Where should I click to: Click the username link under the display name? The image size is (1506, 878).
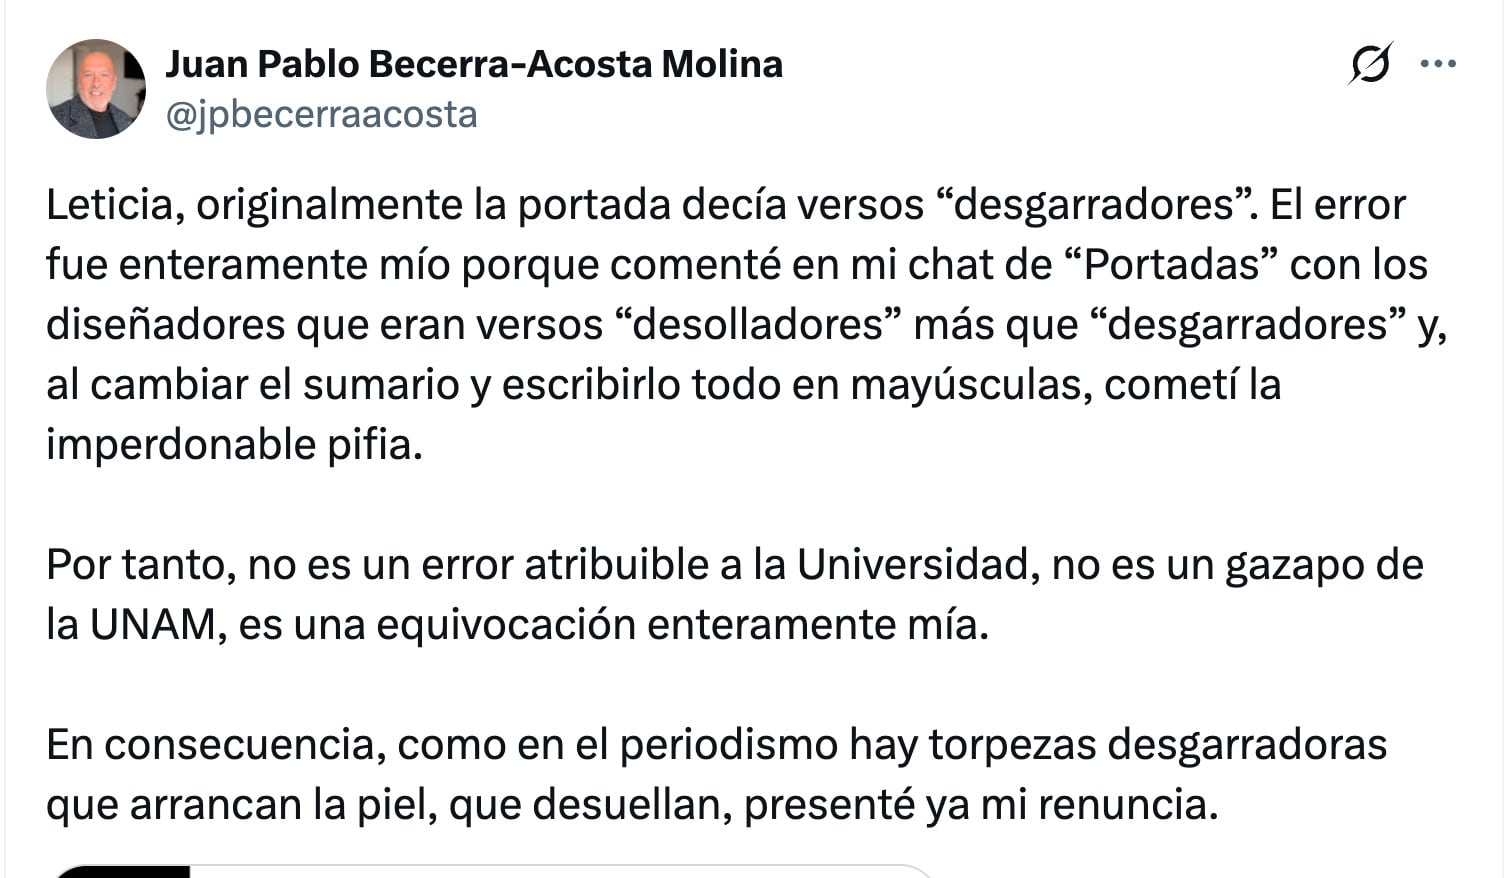[322, 113]
